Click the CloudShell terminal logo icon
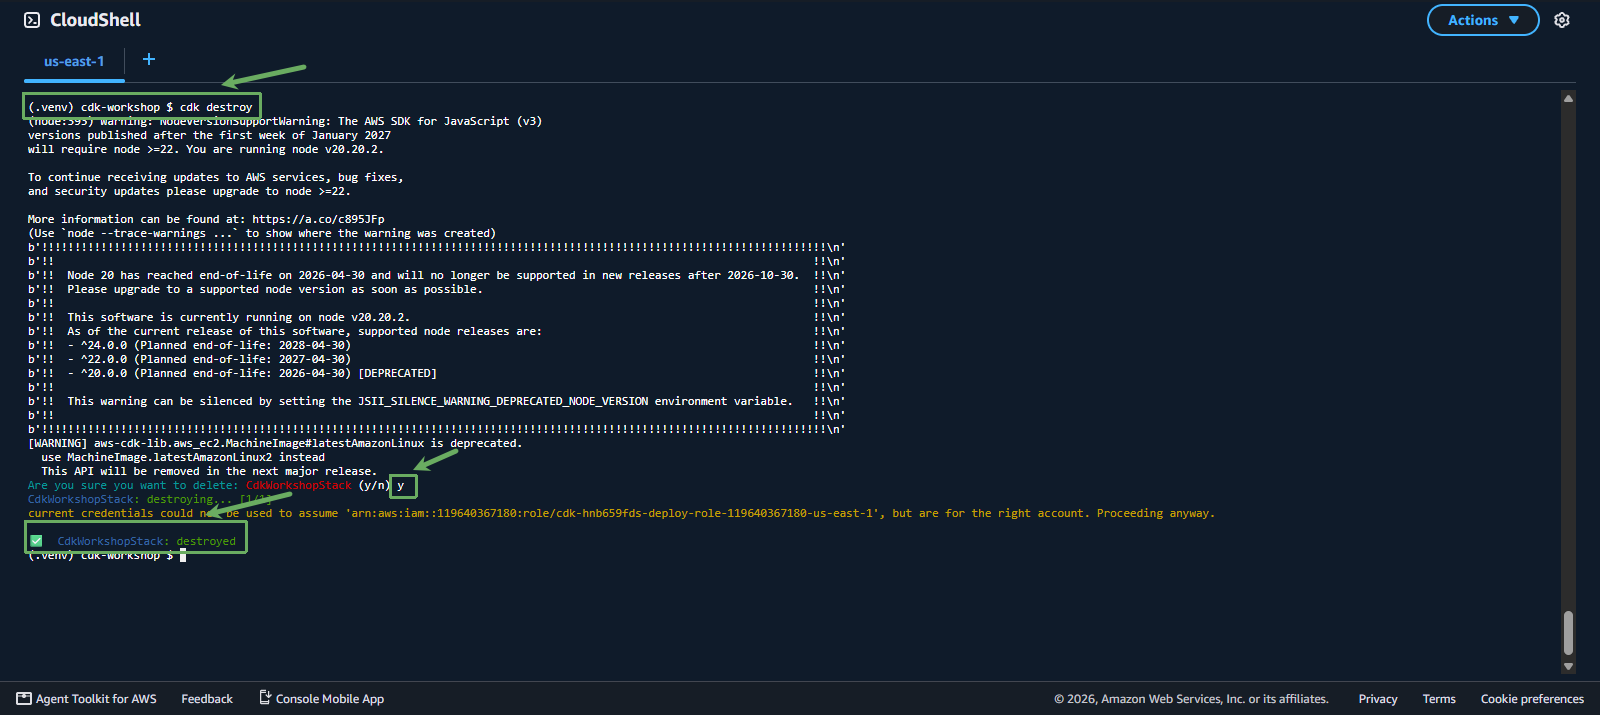1600x715 pixels. 32,20
